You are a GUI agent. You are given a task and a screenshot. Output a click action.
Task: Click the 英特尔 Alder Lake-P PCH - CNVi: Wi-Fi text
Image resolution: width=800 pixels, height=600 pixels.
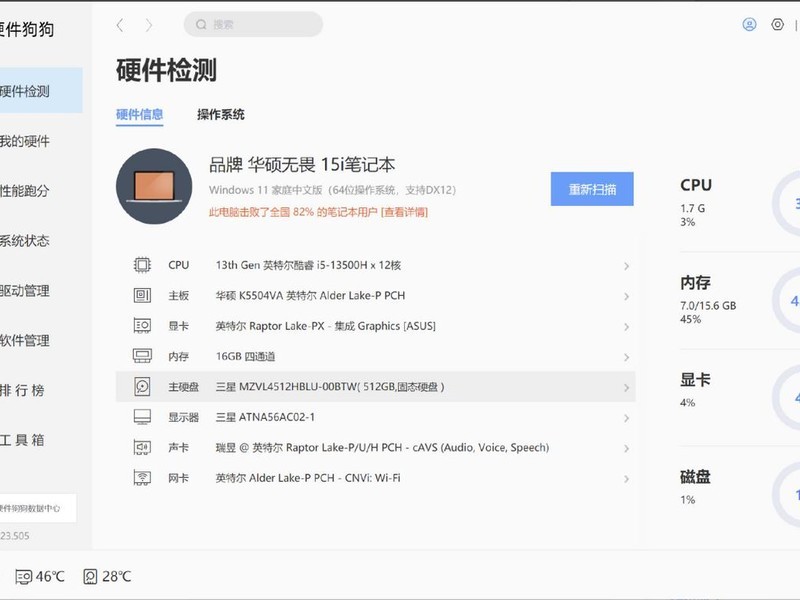[x=308, y=478]
